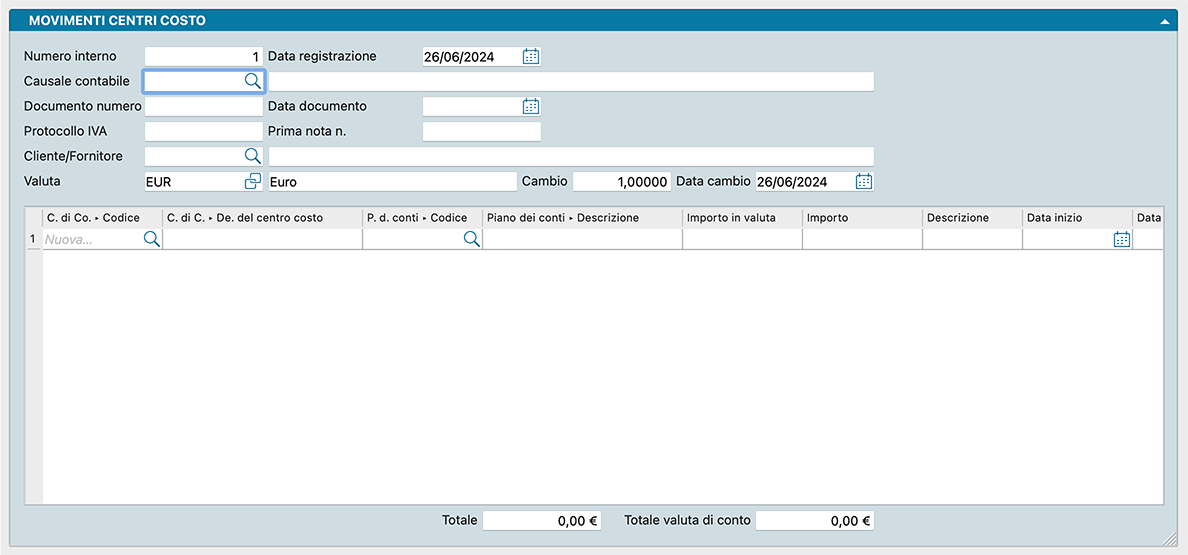1188x555 pixels.
Task: Open the Valuta currency selector icon
Action: click(x=253, y=181)
